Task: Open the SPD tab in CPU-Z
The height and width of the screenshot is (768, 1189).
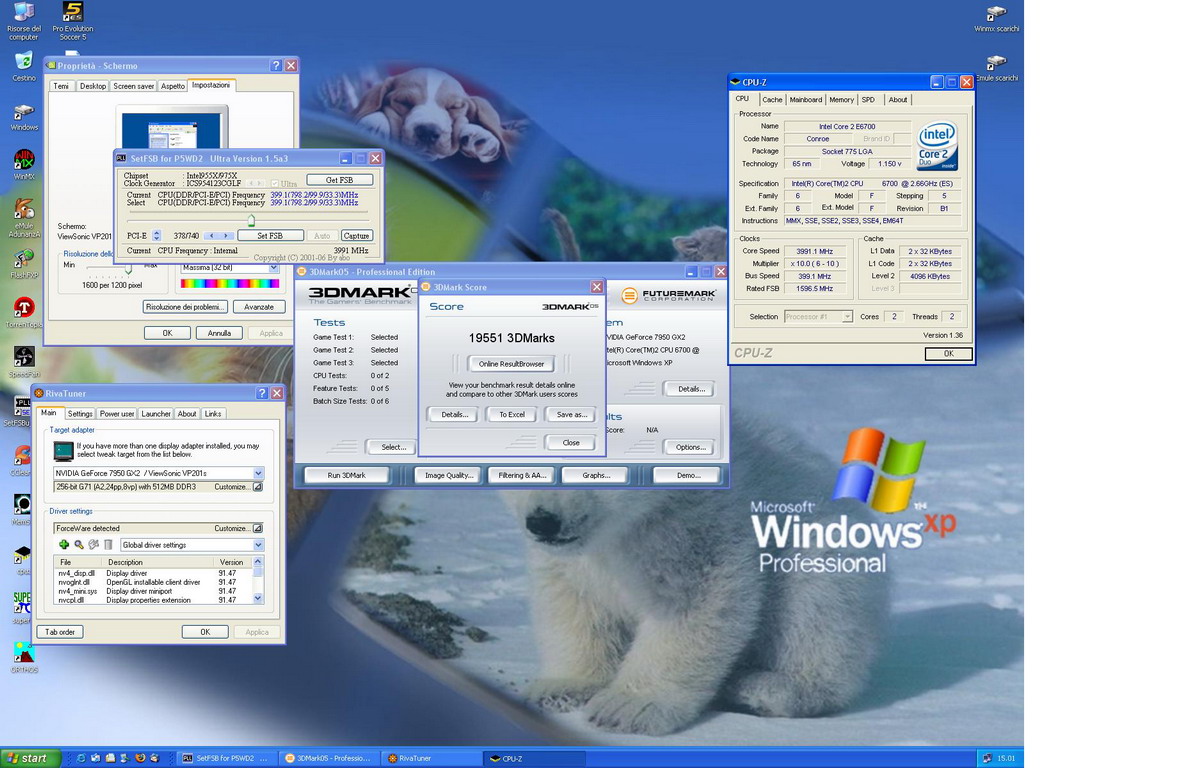Action: point(868,100)
